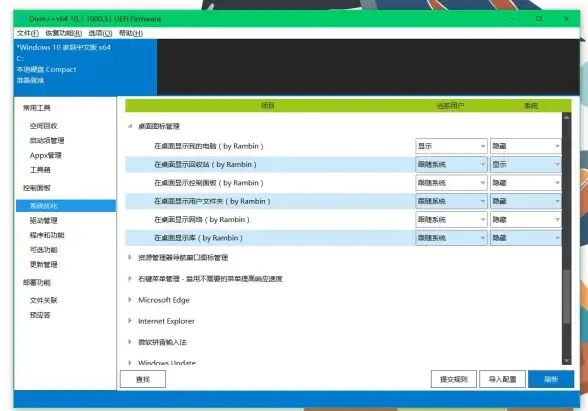Collapse the 桌面图标管理 group
This screenshot has width=588, height=411.
130,126
